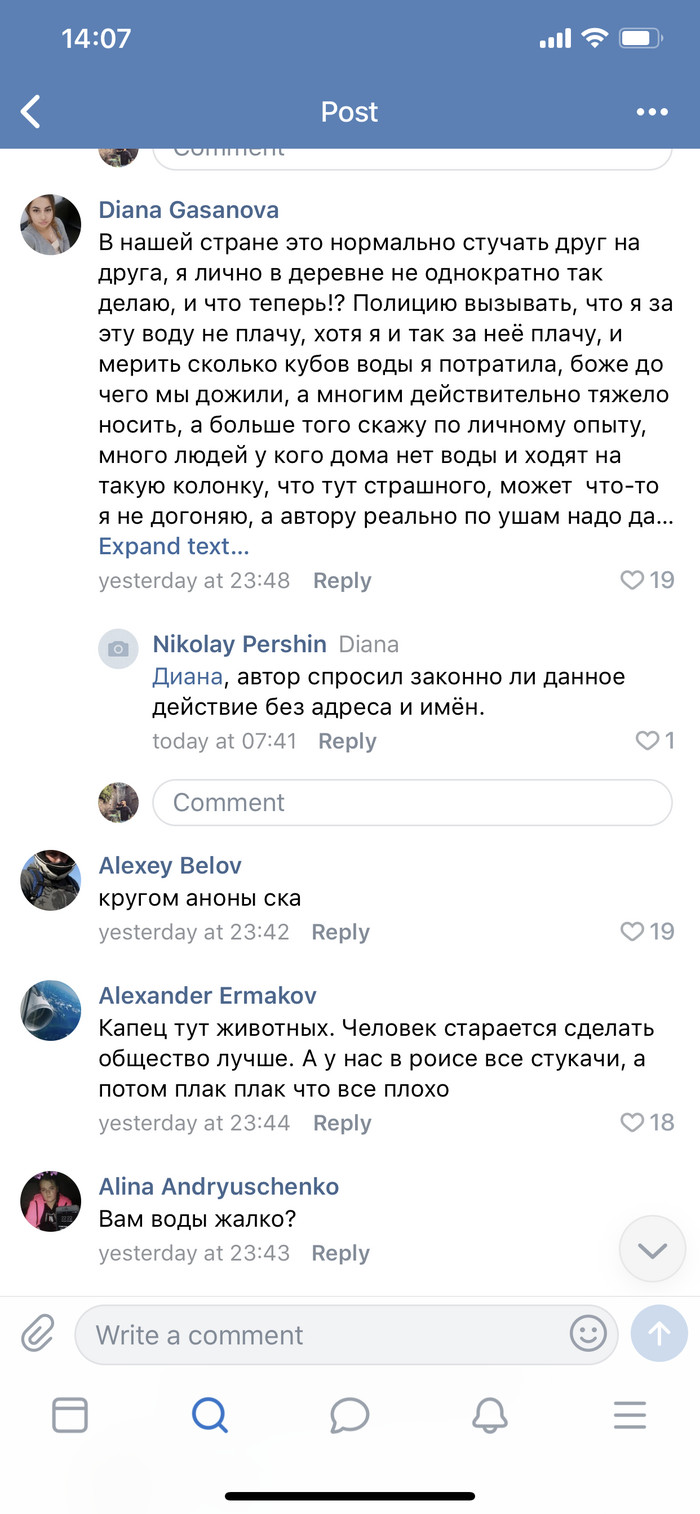Tap the back arrow in header

pos(32,112)
